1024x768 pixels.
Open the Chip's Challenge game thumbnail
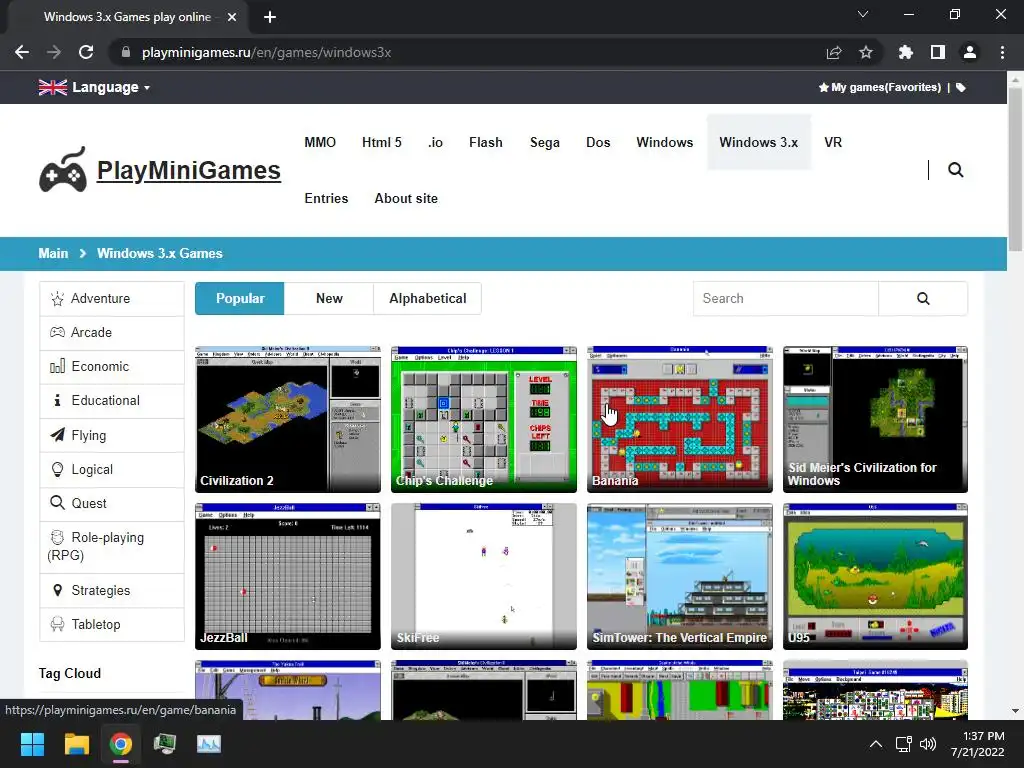tap(484, 419)
